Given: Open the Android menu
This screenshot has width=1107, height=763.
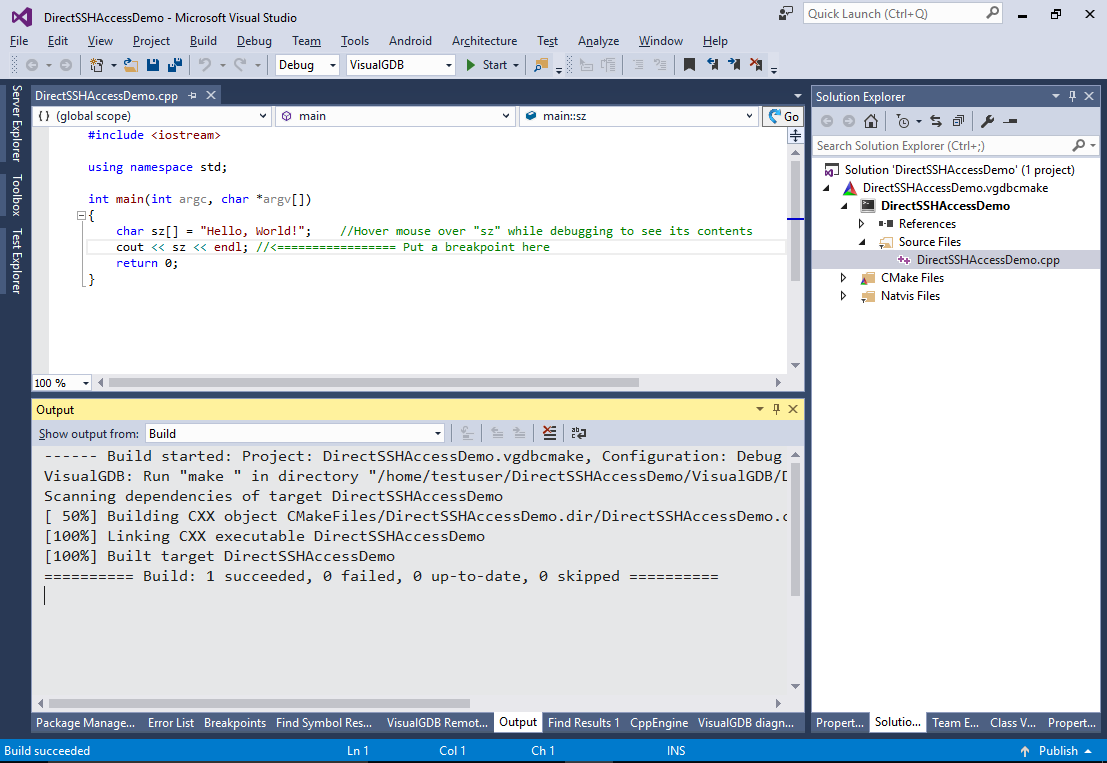Looking at the screenshot, I should pyautogui.click(x=410, y=41).
